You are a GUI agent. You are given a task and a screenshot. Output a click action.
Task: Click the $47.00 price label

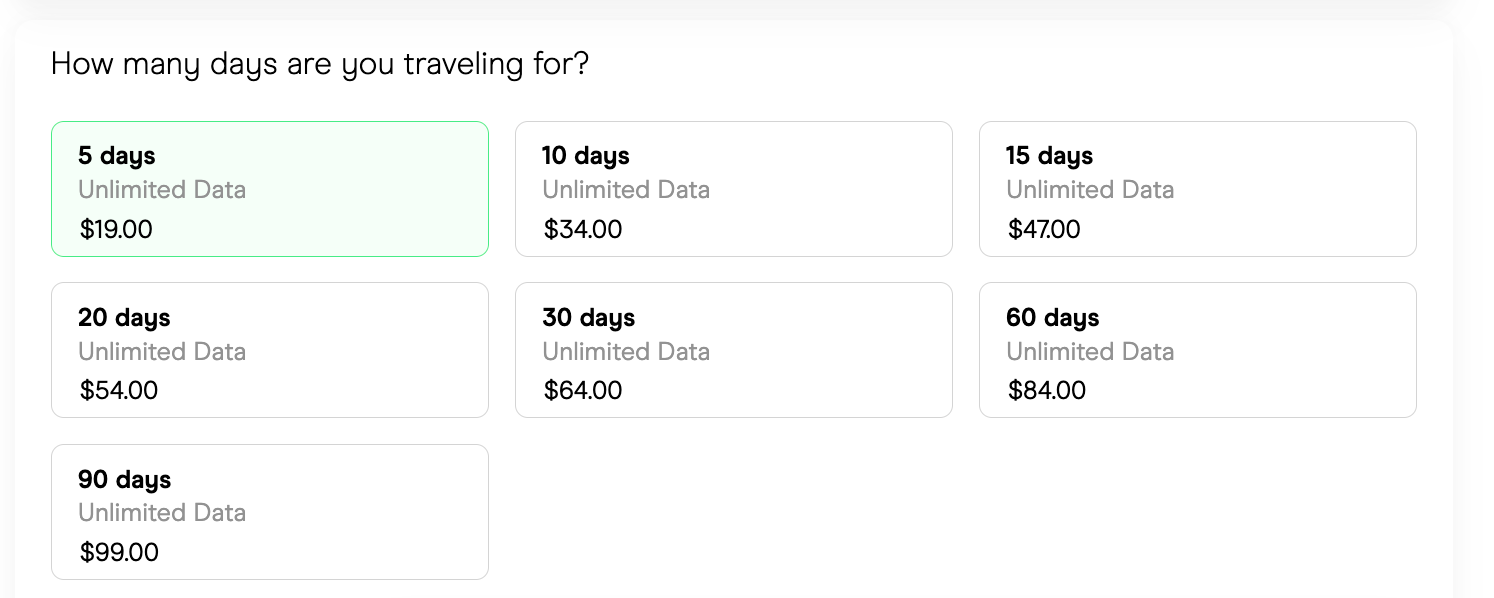coord(1044,229)
